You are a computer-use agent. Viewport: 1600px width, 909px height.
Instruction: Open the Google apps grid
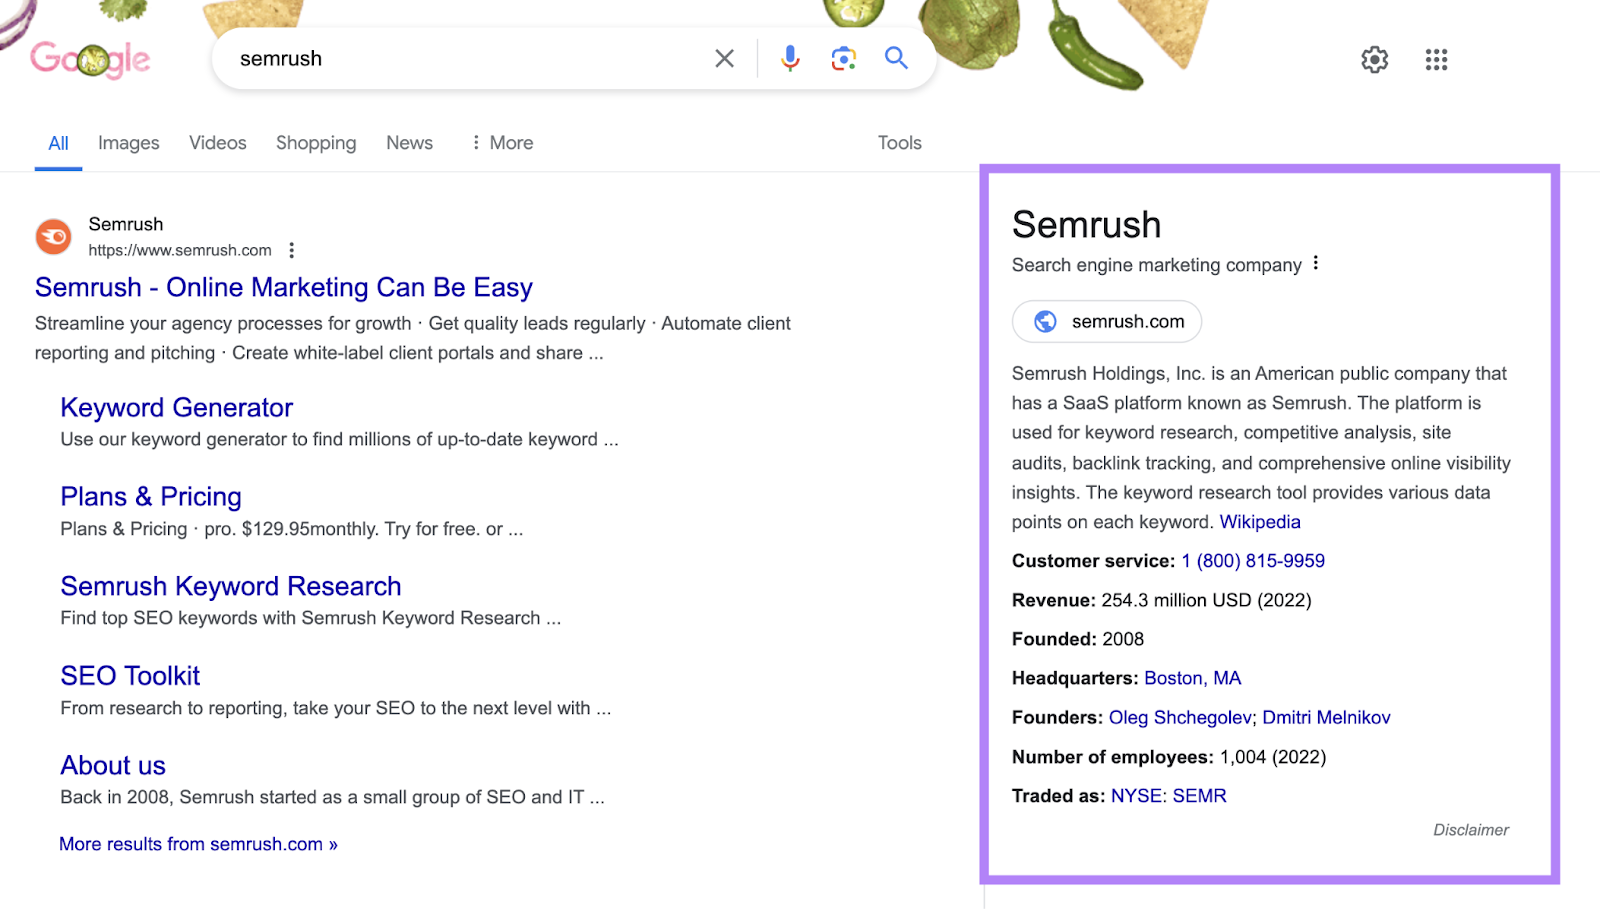pyautogui.click(x=1436, y=60)
